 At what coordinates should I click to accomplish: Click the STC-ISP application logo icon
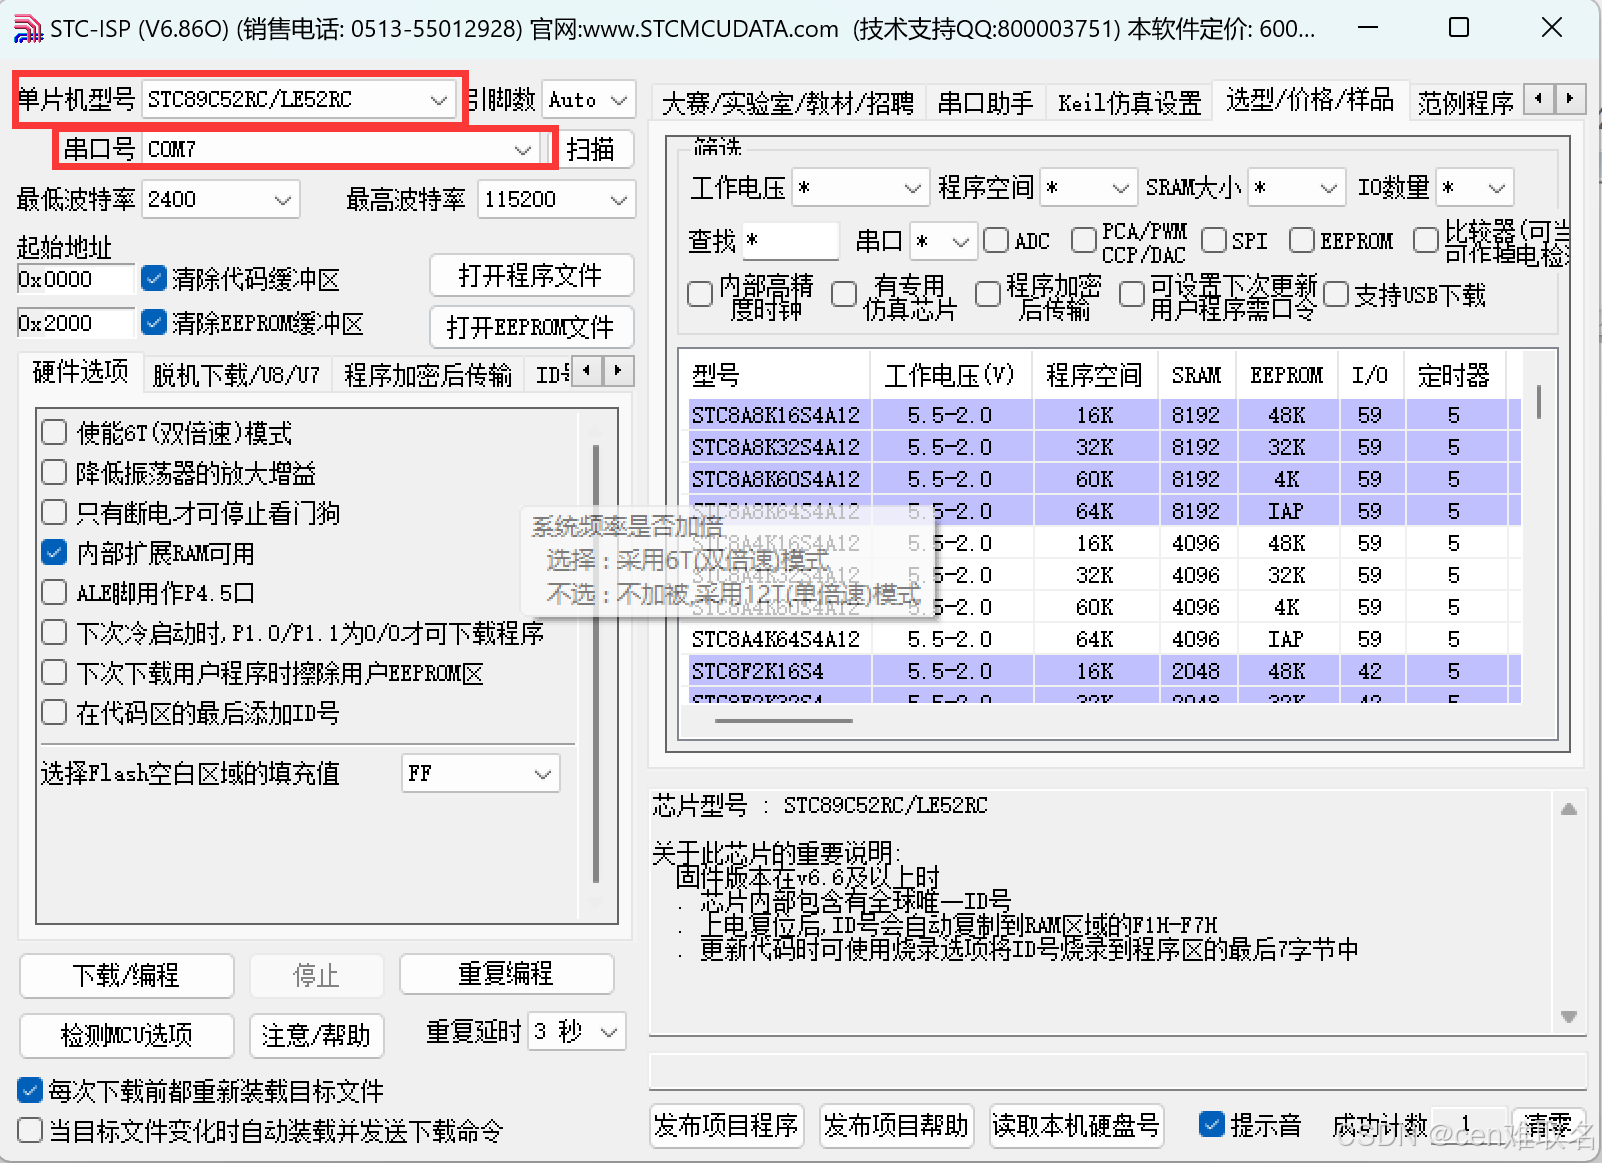(x=28, y=29)
